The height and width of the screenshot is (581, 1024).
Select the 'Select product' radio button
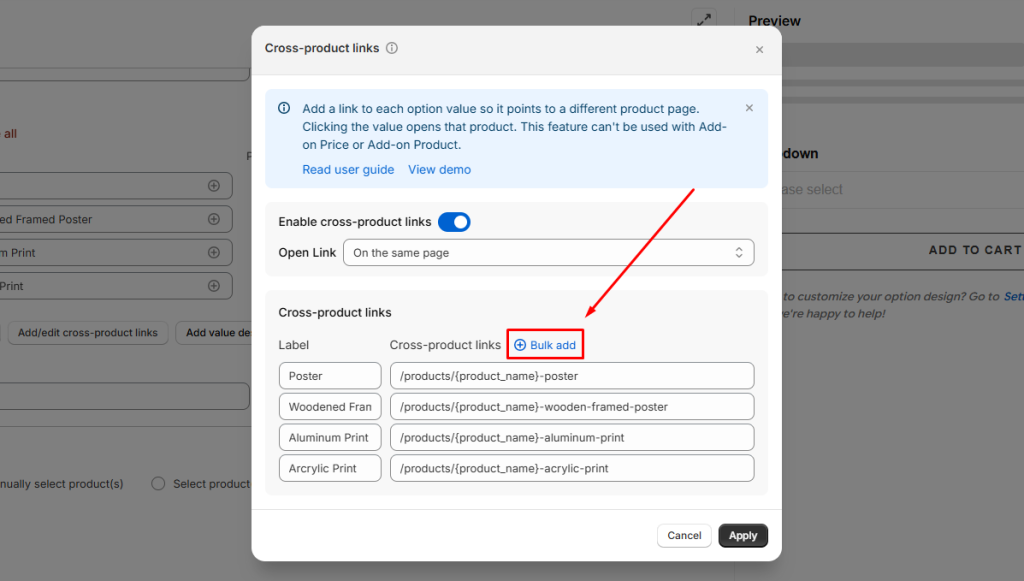coord(158,484)
